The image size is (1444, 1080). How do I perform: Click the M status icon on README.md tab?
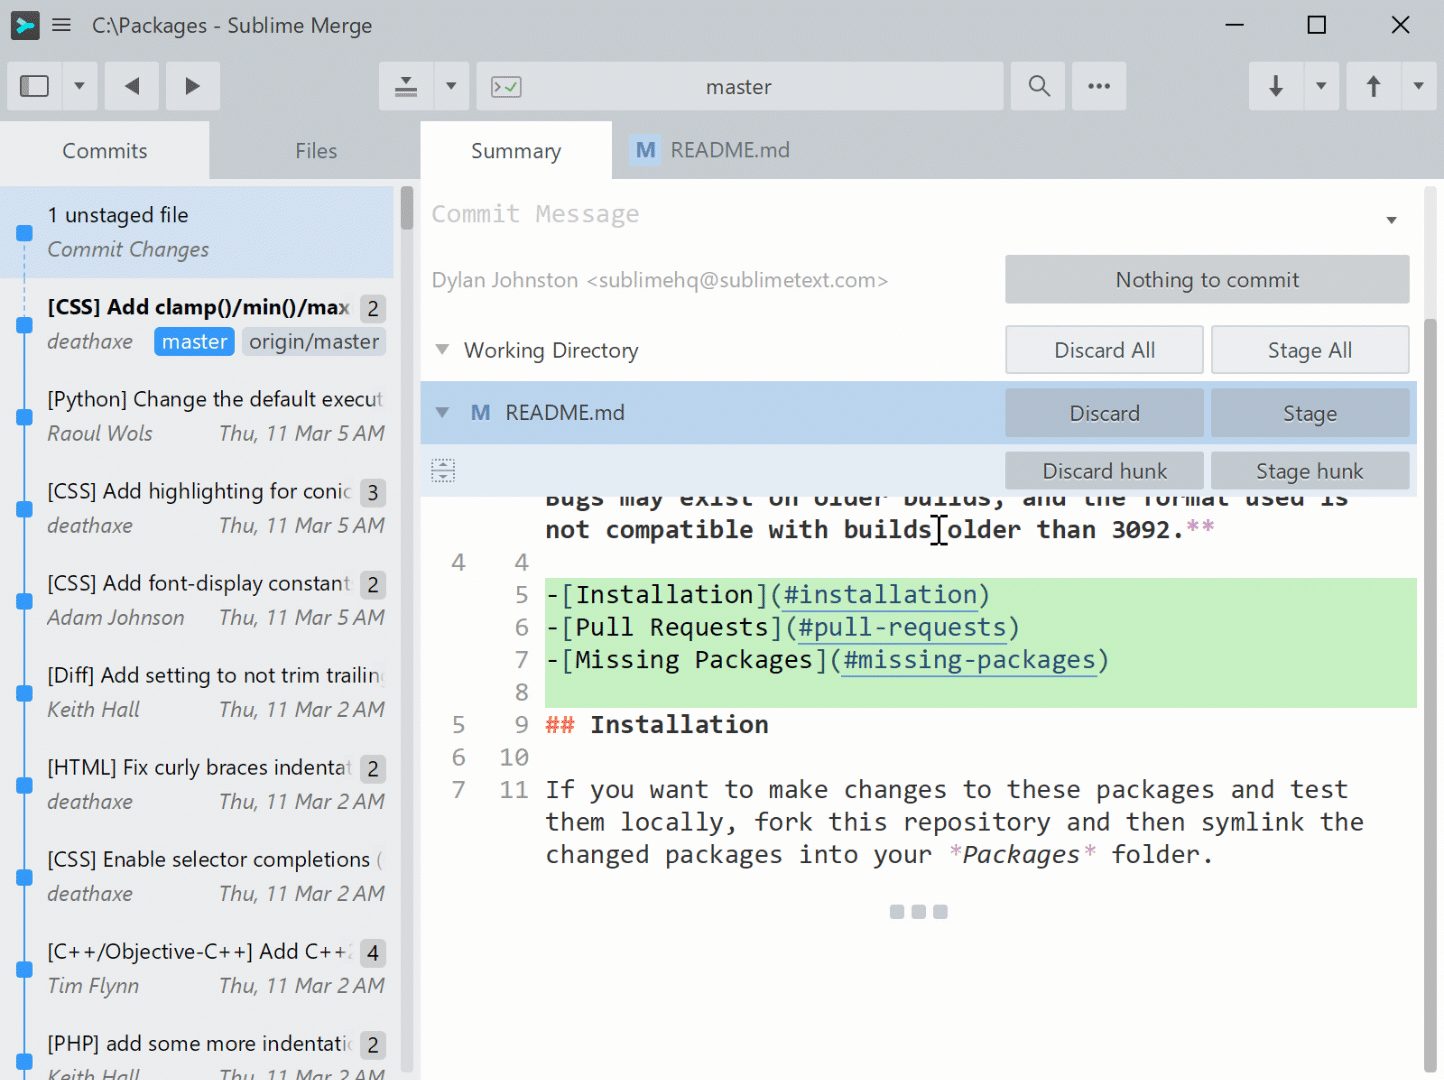(x=646, y=150)
